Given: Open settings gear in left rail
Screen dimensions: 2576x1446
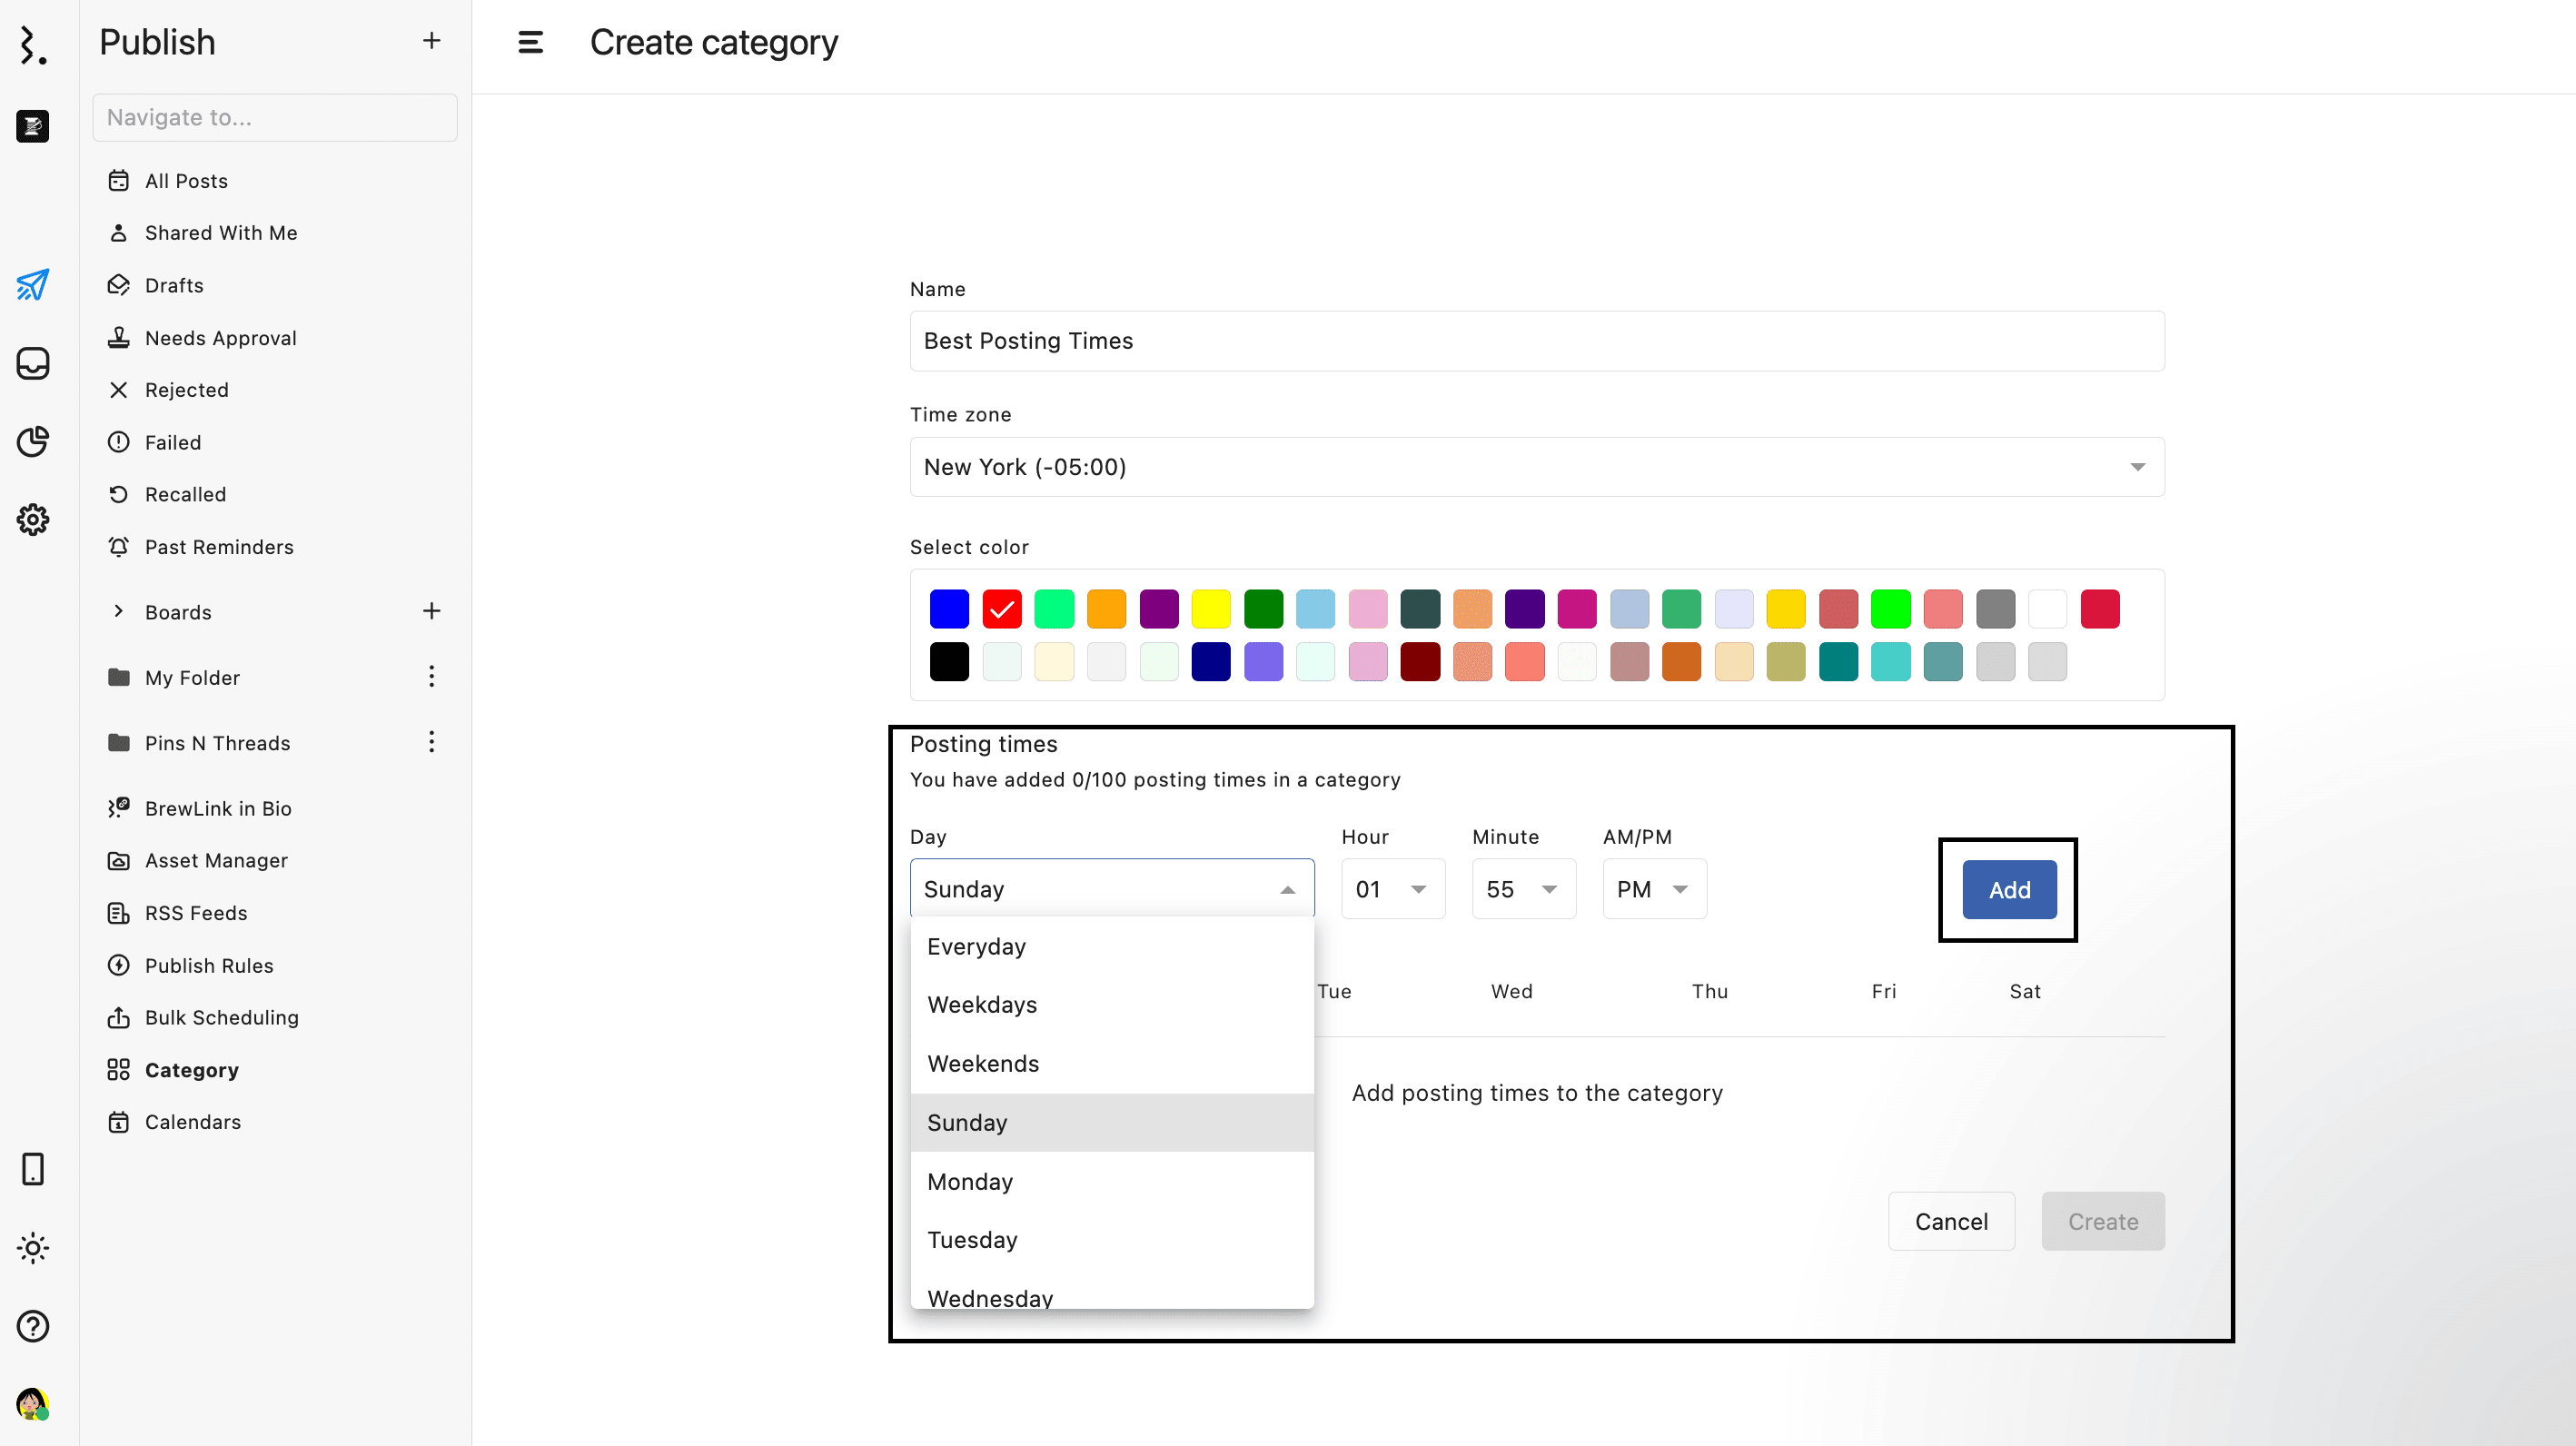Looking at the screenshot, I should coord(32,519).
